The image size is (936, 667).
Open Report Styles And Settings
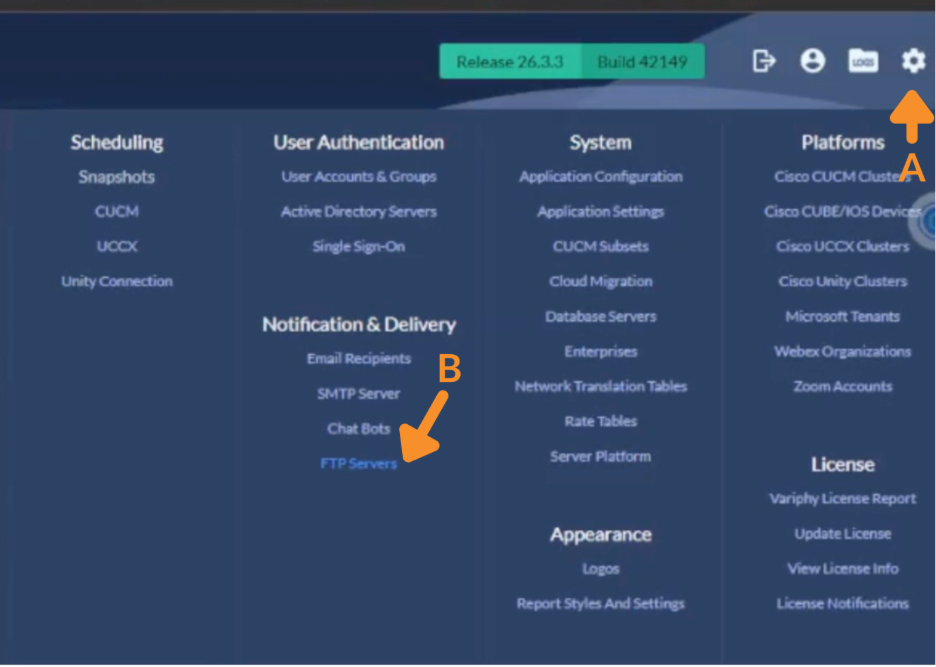coord(600,604)
